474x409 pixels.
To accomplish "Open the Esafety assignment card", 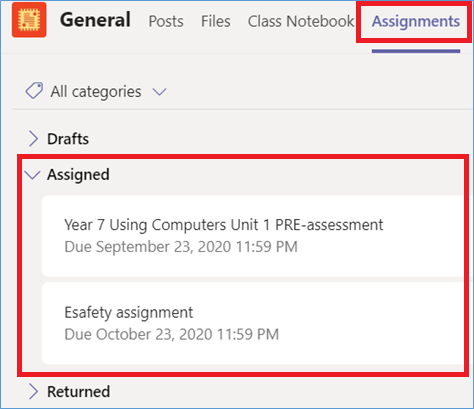I will point(253,323).
